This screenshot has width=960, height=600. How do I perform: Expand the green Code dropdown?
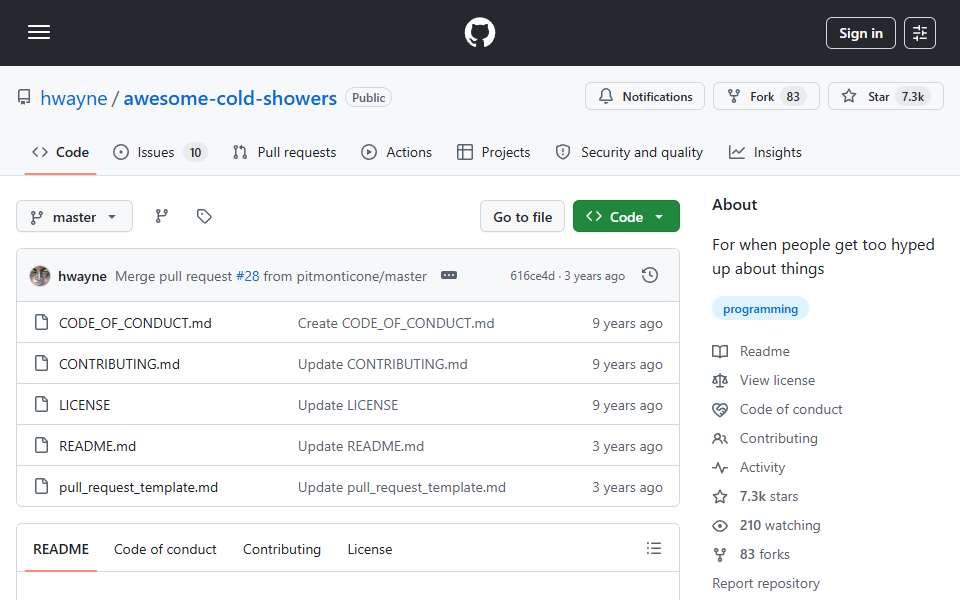point(626,217)
